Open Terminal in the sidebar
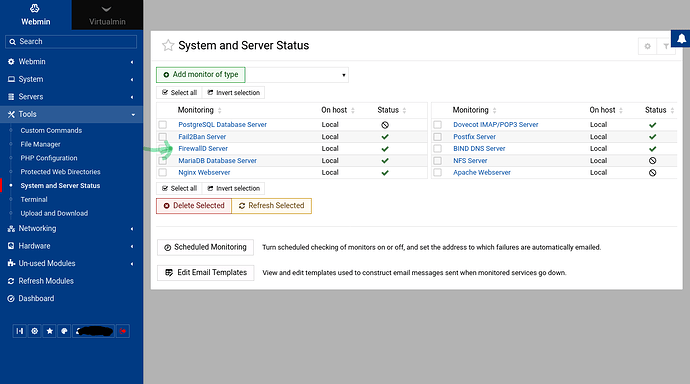The image size is (690, 384). coord(34,200)
